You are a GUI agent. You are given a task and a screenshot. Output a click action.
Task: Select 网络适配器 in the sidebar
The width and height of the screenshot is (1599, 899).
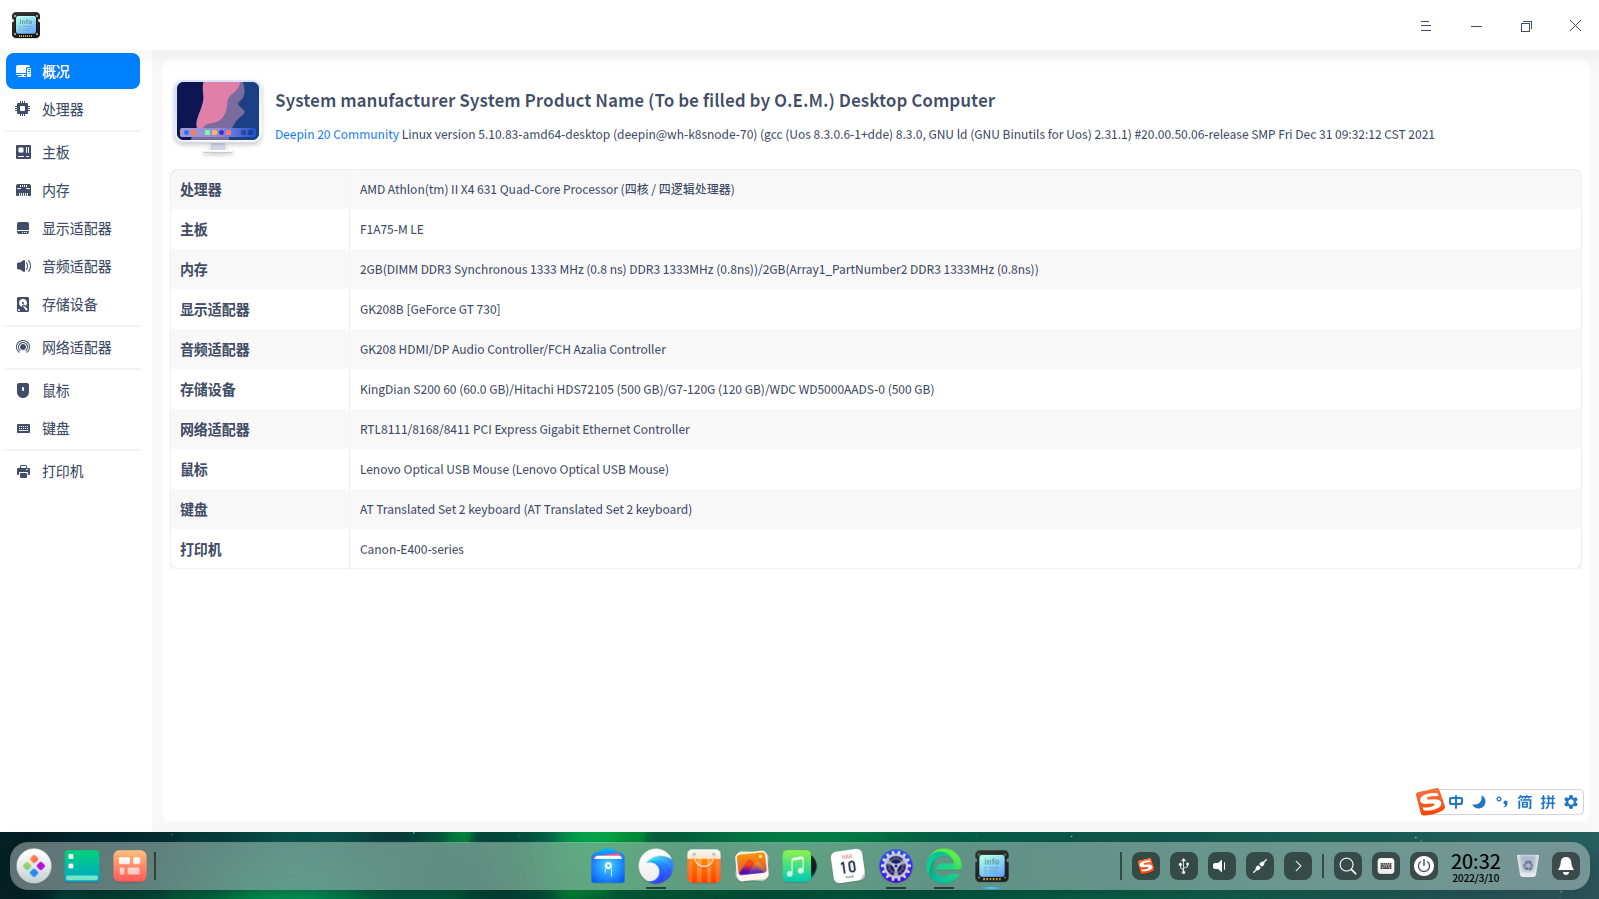tap(73, 347)
